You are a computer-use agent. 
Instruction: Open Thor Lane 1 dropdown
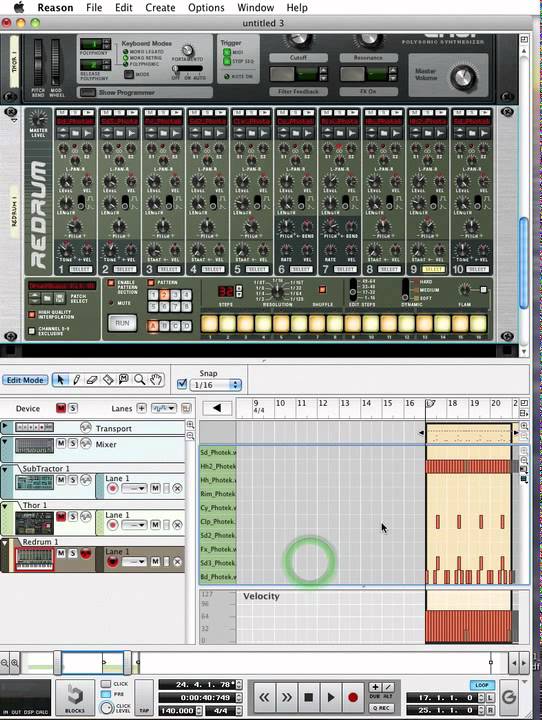coord(134,525)
